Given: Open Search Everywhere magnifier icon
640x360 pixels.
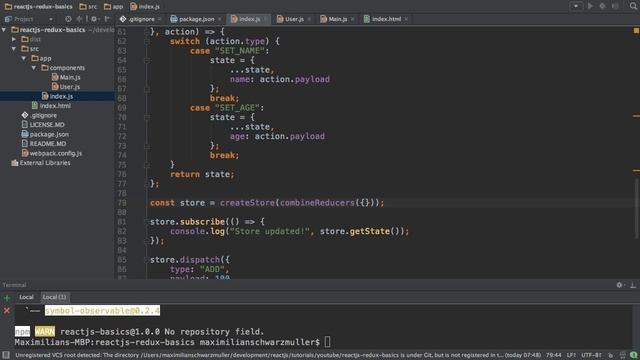Looking at the screenshot, I should click(x=633, y=6).
